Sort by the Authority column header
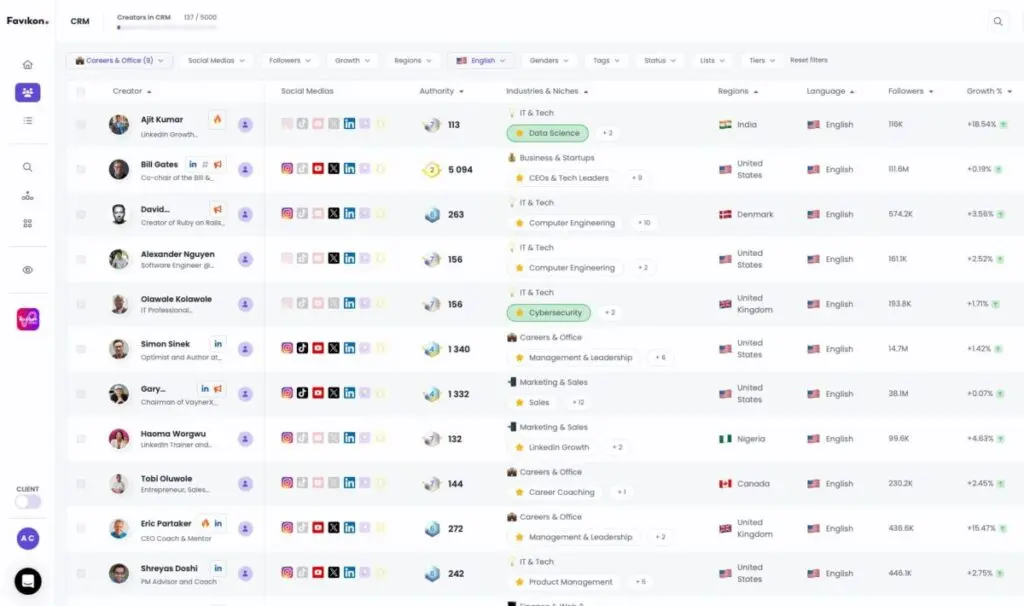Image resolution: width=1024 pixels, height=606 pixels. (441, 92)
